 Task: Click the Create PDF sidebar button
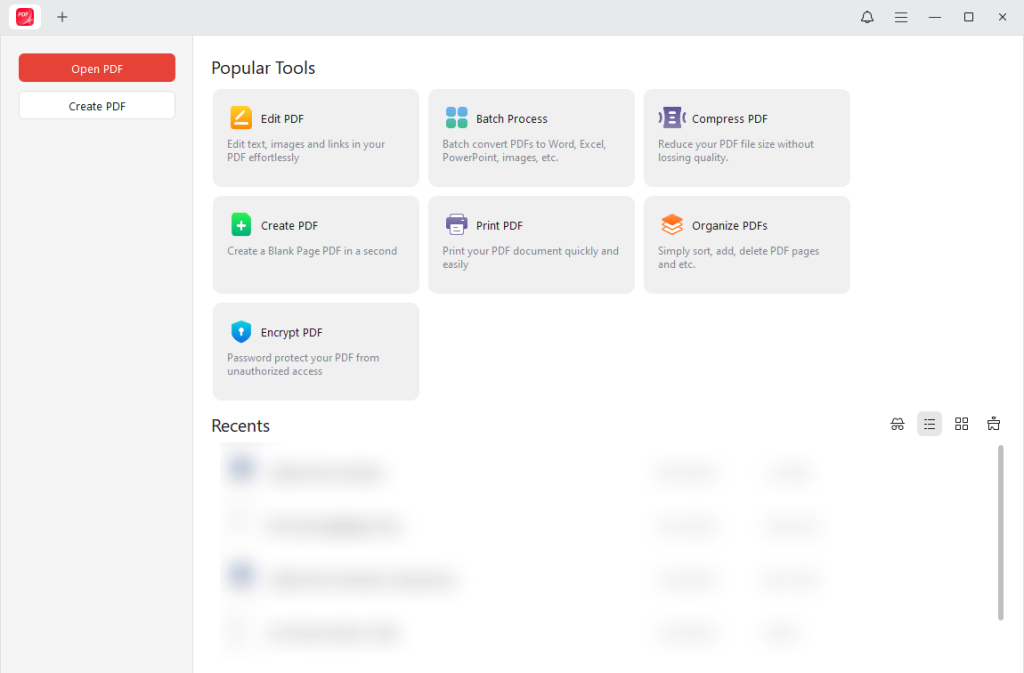click(x=96, y=104)
